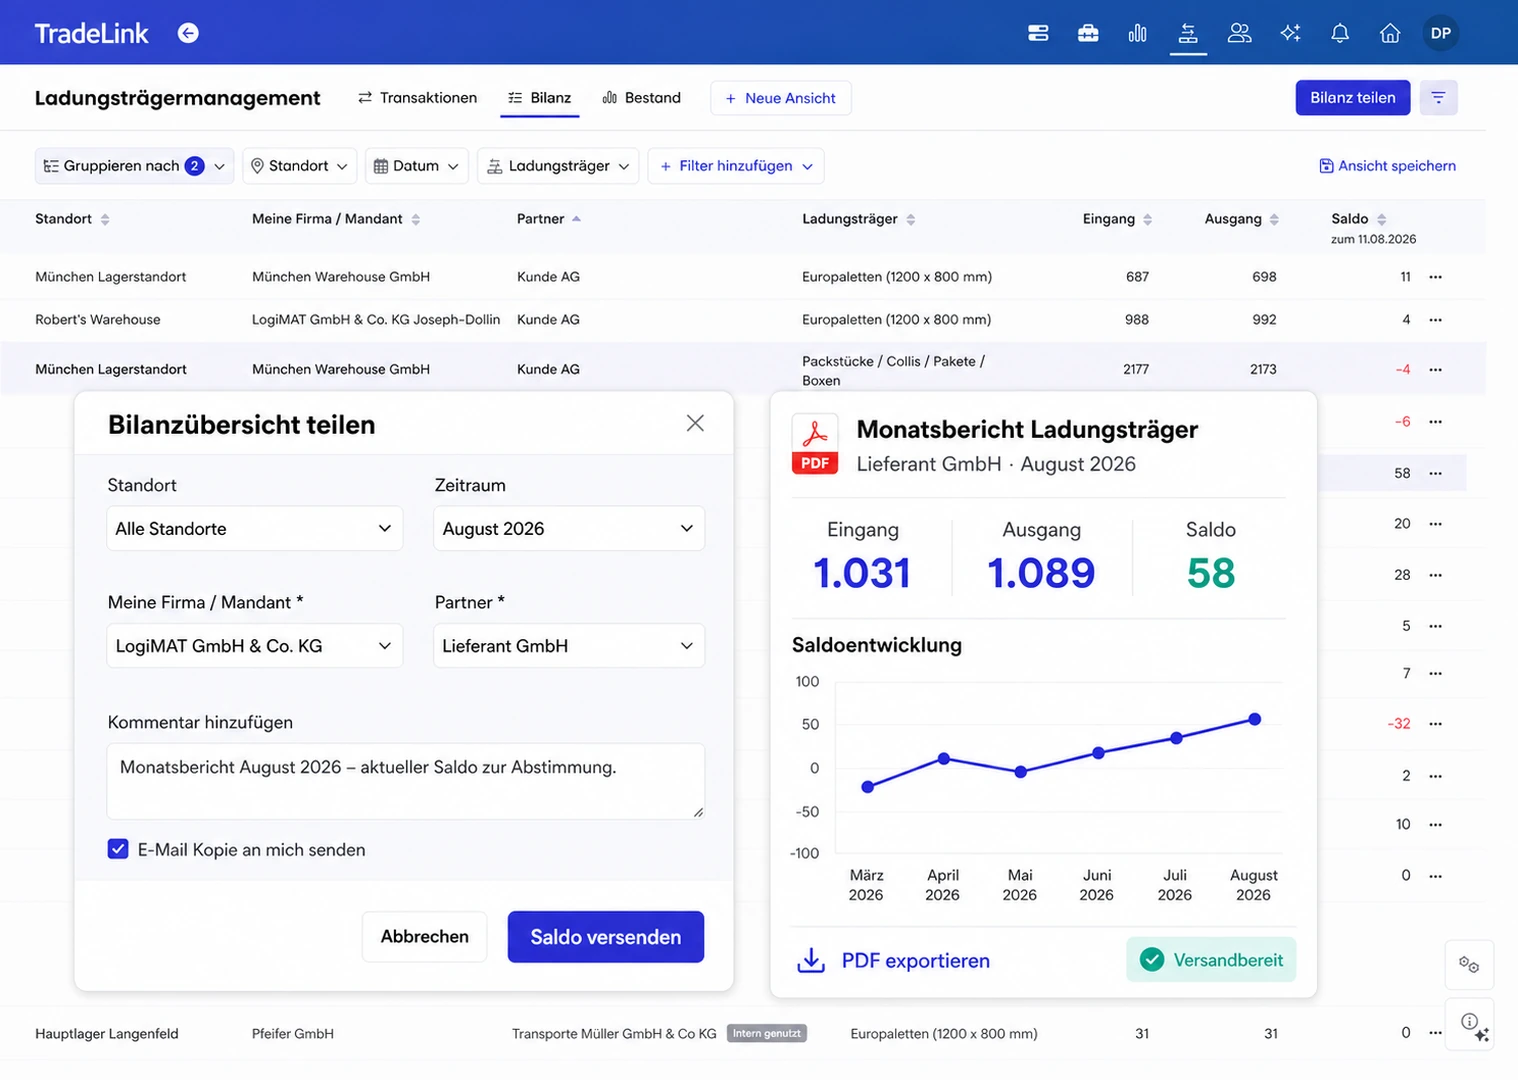
Task: Open the AI sparkles icon in header
Action: (1291, 33)
